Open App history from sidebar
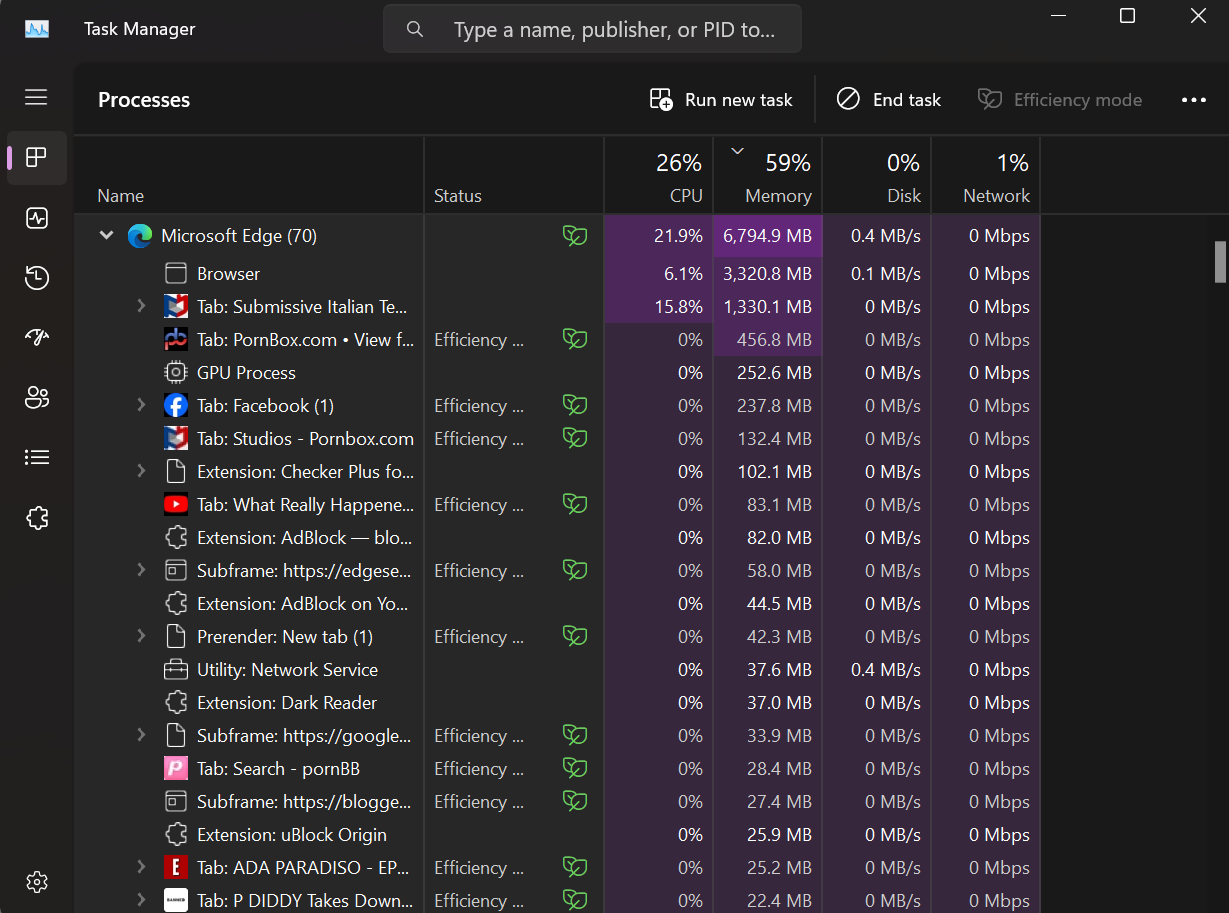This screenshot has height=913, width=1229. tap(37, 278)
